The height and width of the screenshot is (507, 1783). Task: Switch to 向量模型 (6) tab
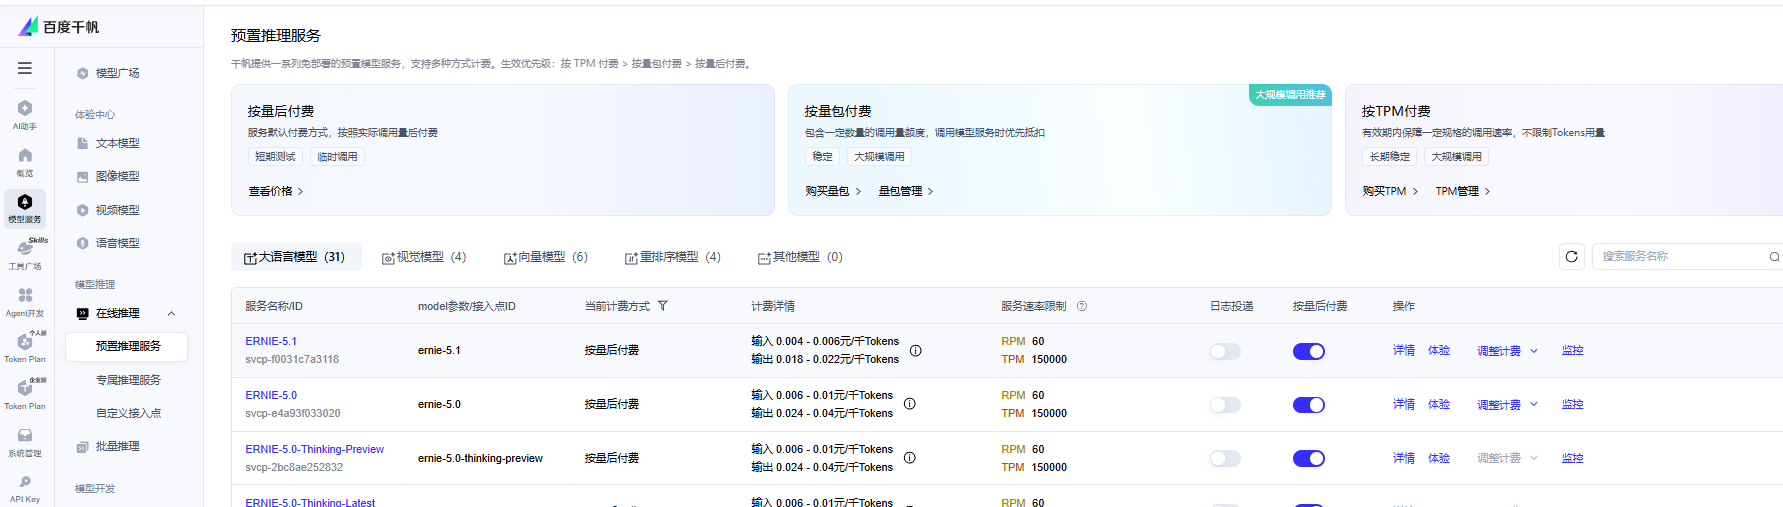tap(546, 257)
